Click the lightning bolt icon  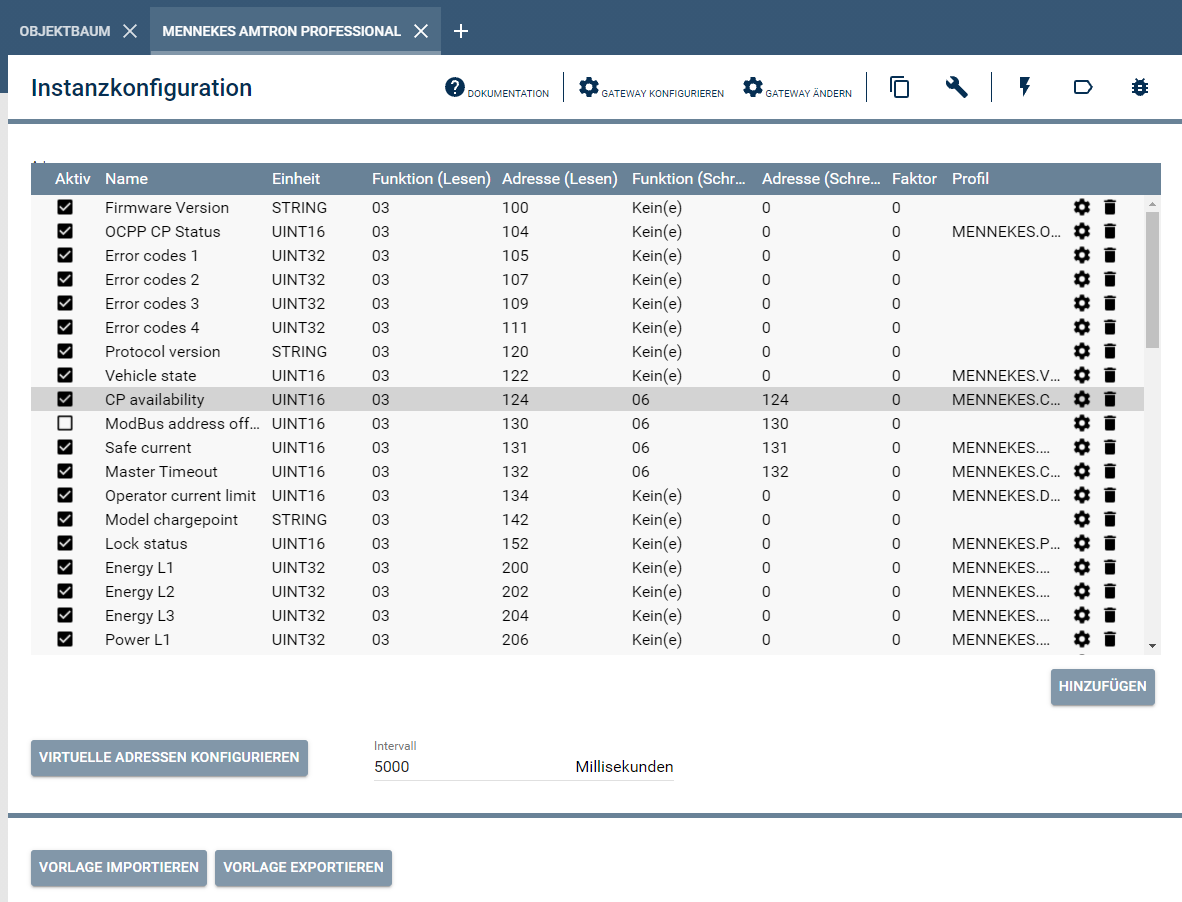(1025, 87)
